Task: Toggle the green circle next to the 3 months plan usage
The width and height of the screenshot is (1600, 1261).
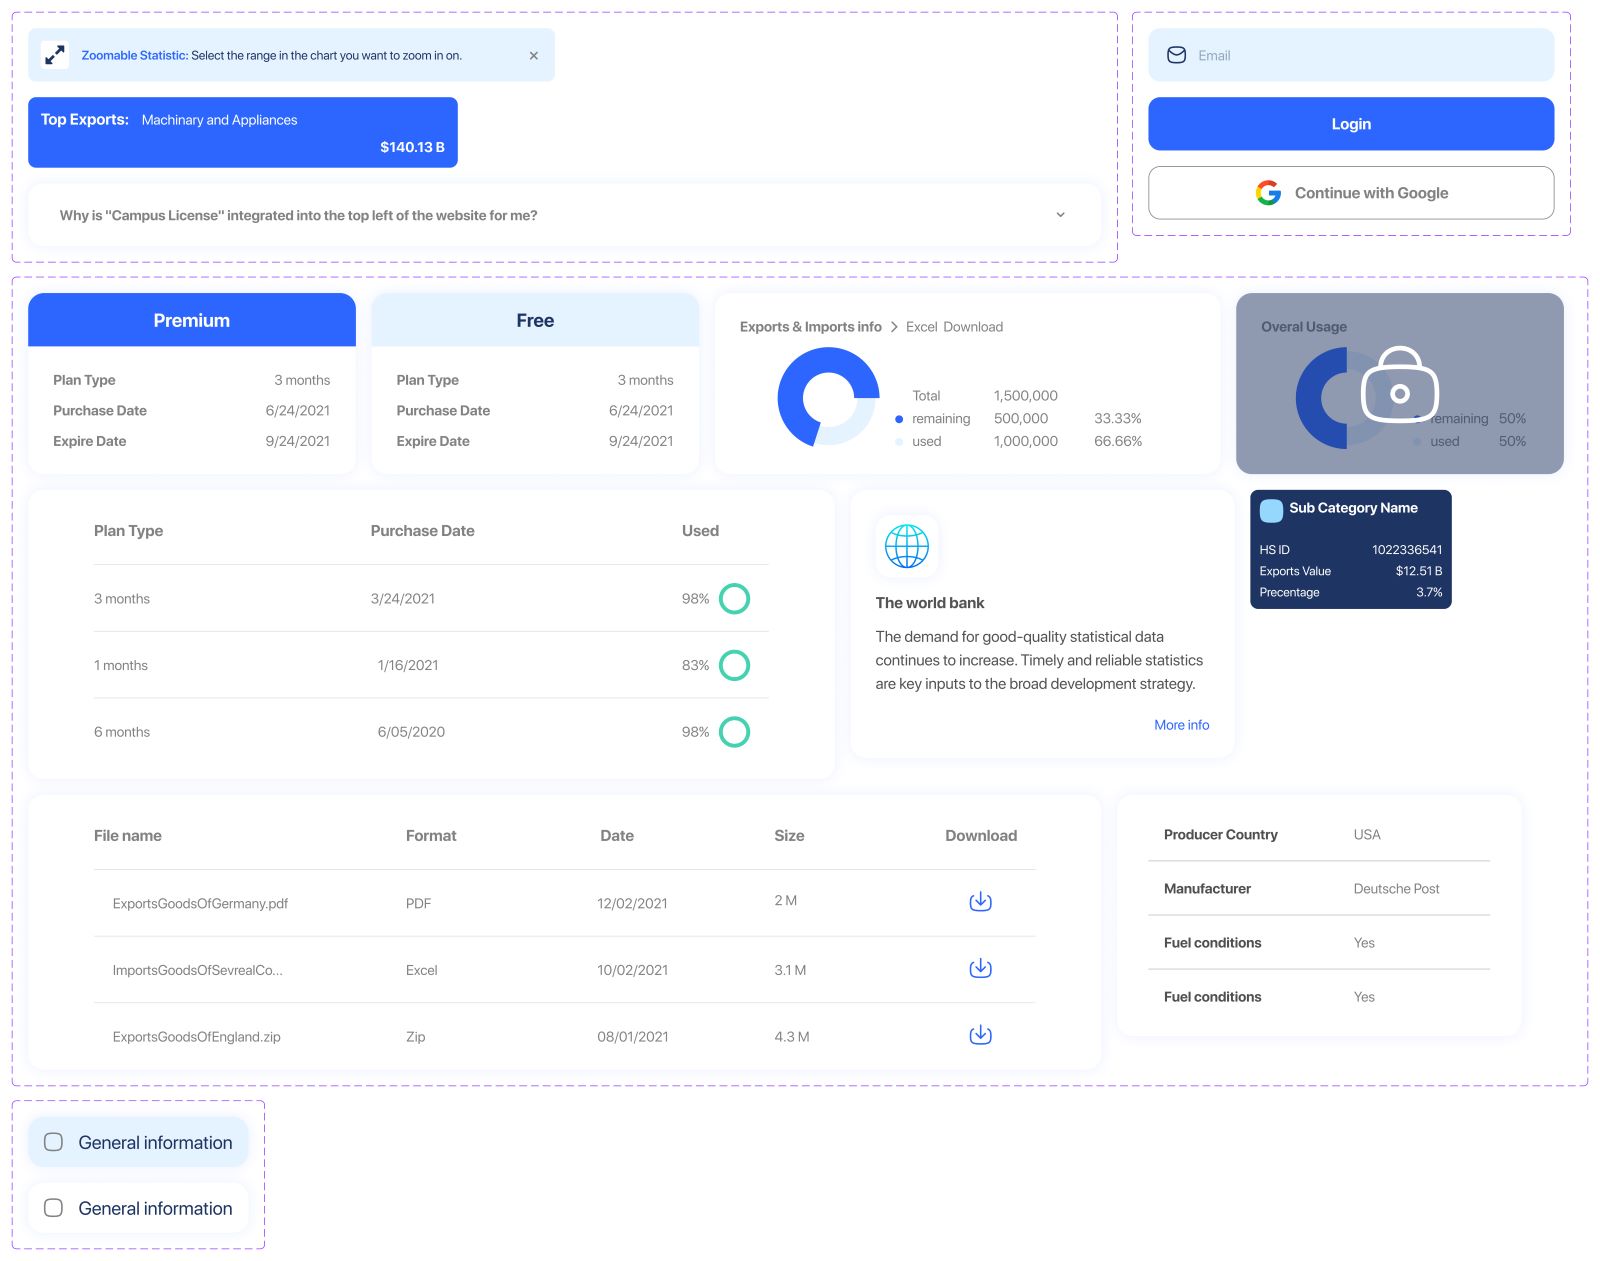Action: 735,598
